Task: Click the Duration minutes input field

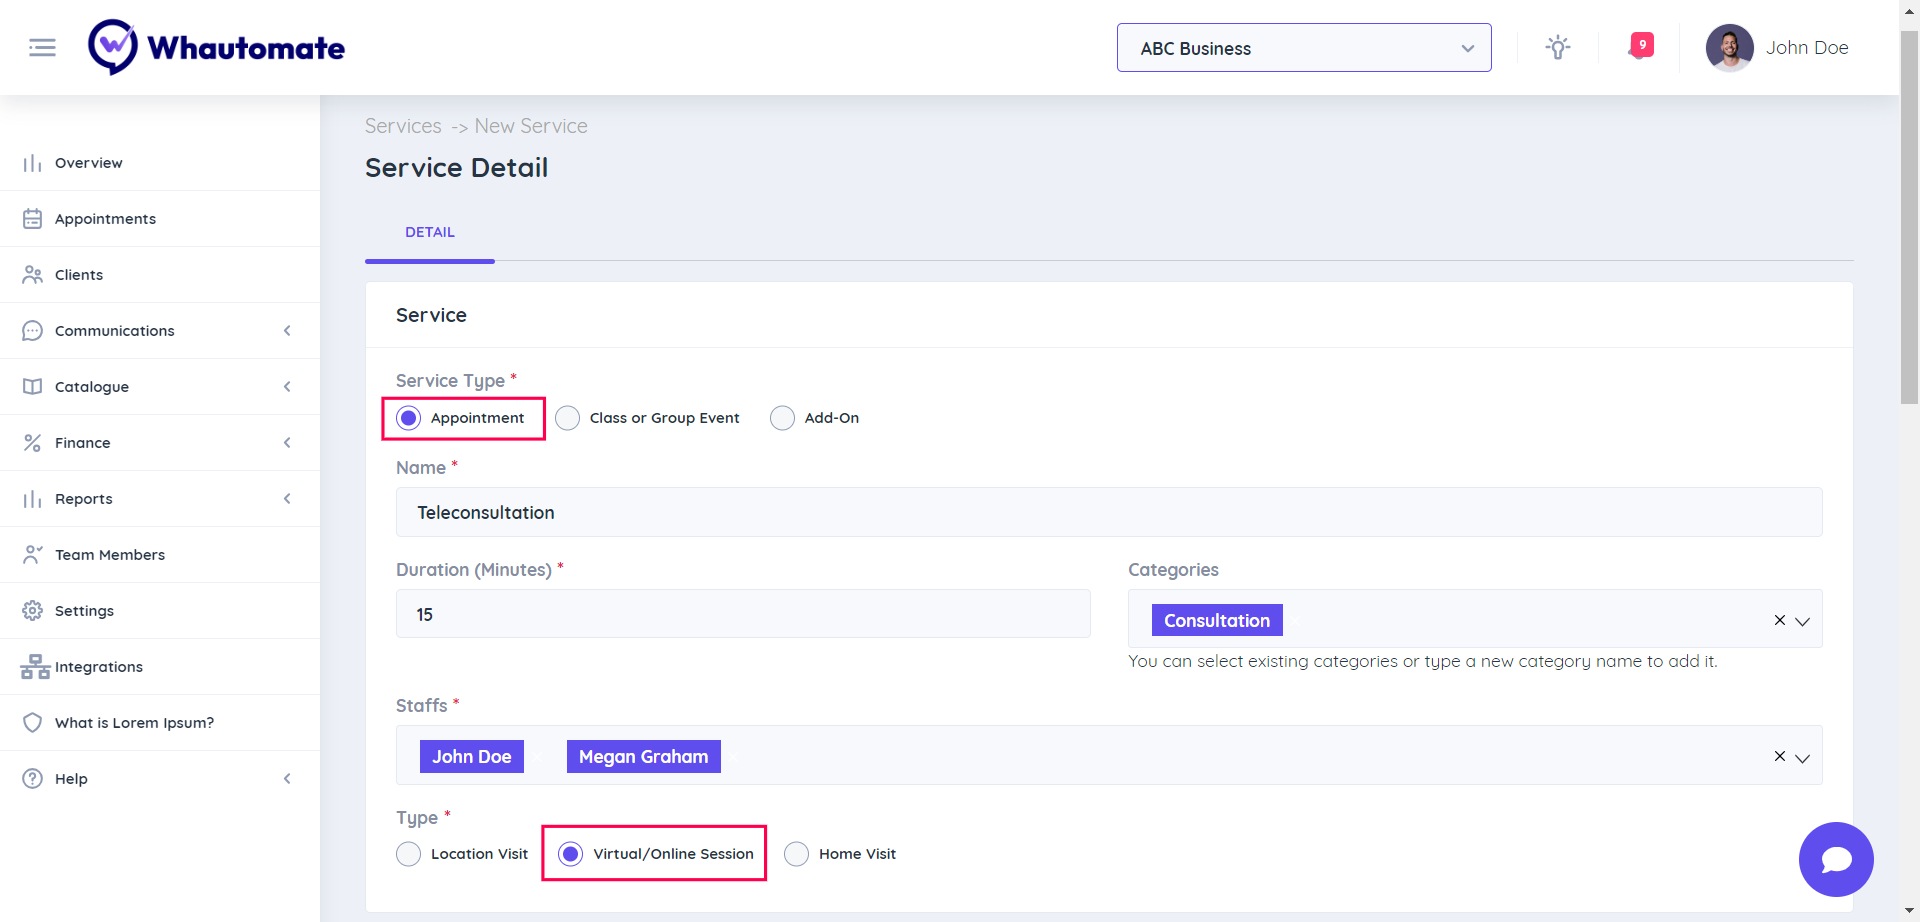Action: point(742,614)
